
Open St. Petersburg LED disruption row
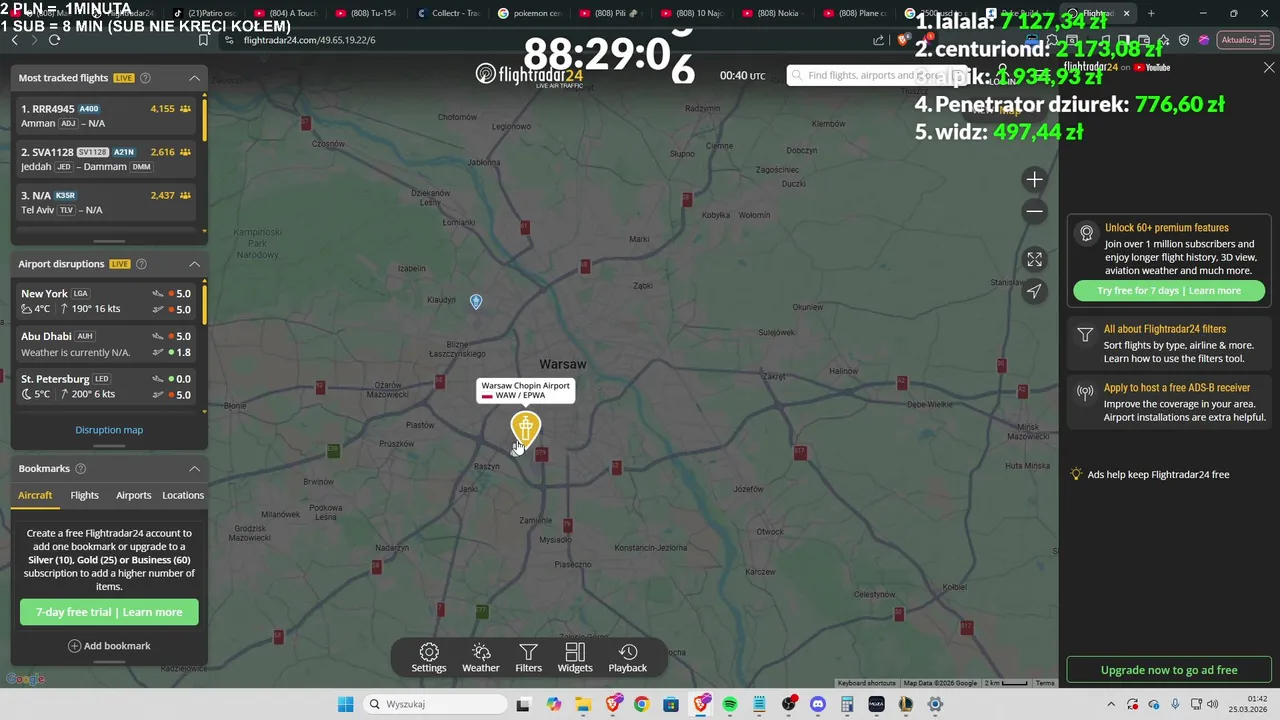click(106, 387)
